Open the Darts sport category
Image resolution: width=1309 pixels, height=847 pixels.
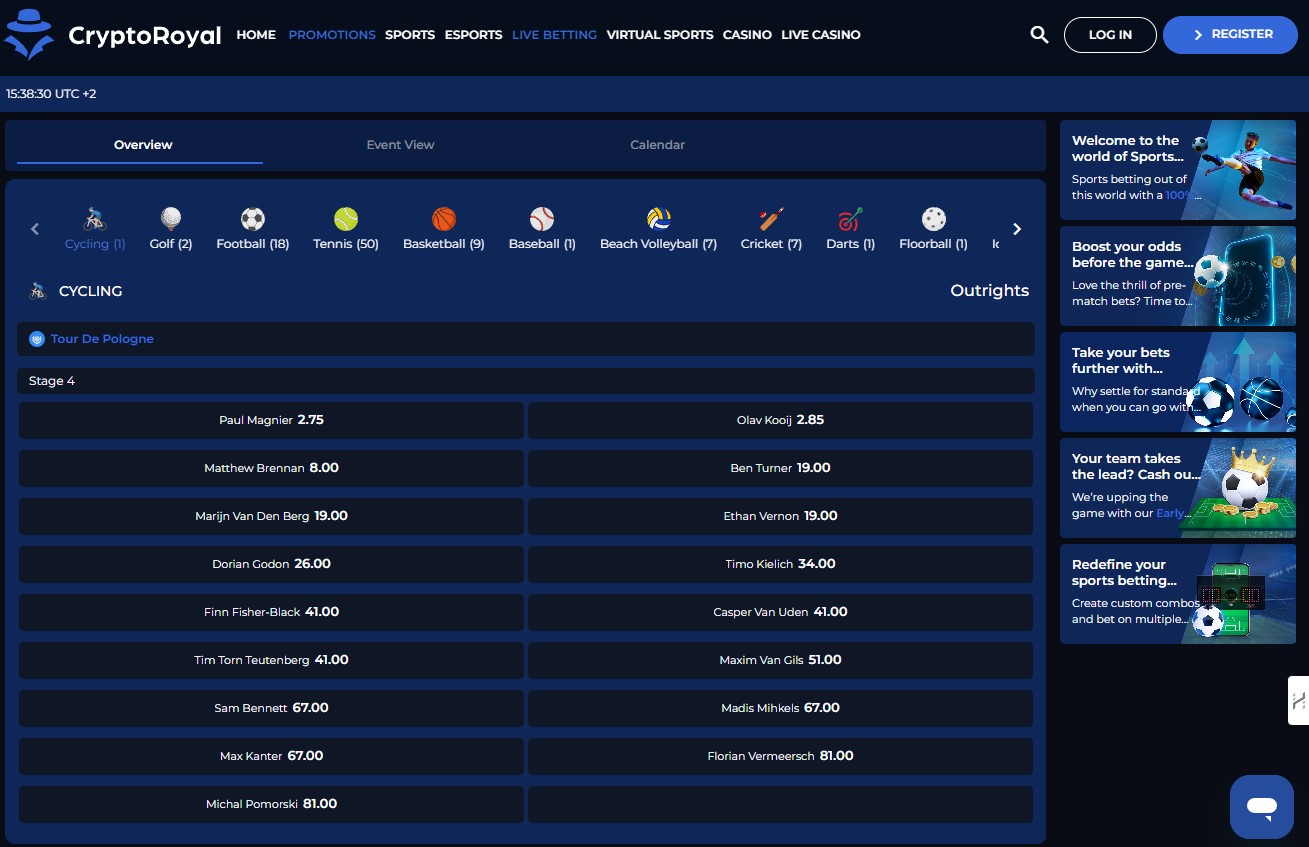[850, 219]
